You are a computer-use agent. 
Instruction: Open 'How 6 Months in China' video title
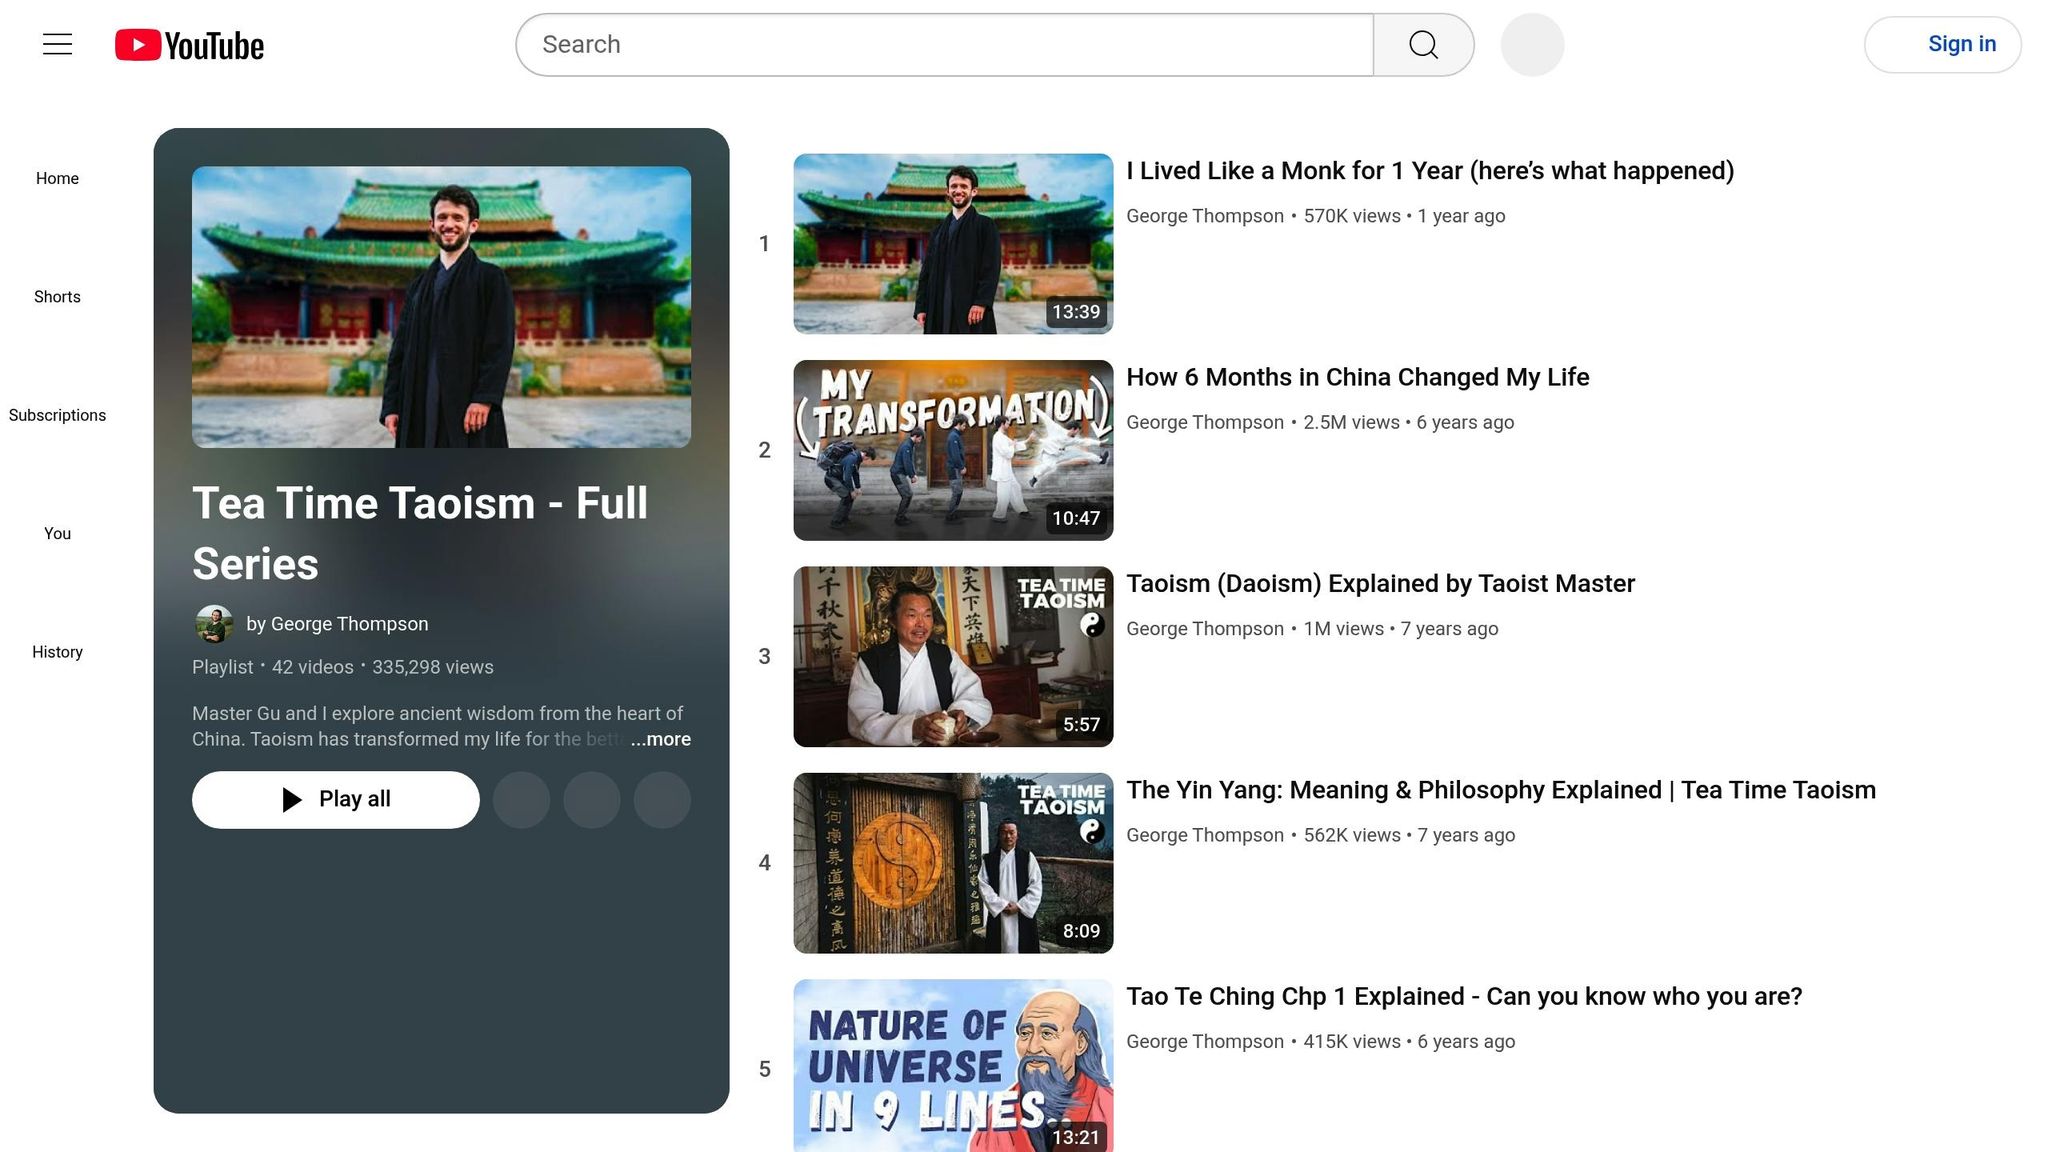click(1357, 377)
